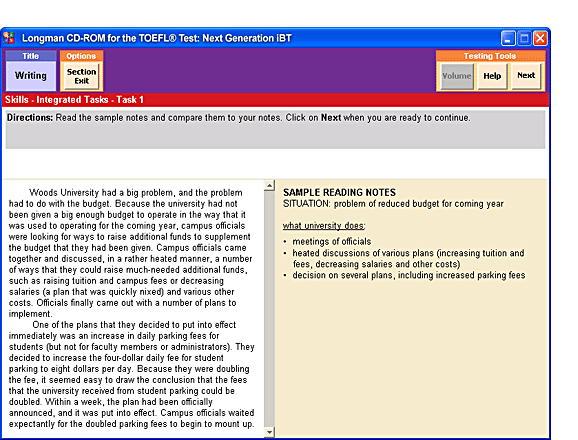Image resolution: width=578 pixels, height=440 pixels.
Task: Click the Next button in Testing Tools
Action: [x=526, y=76]
